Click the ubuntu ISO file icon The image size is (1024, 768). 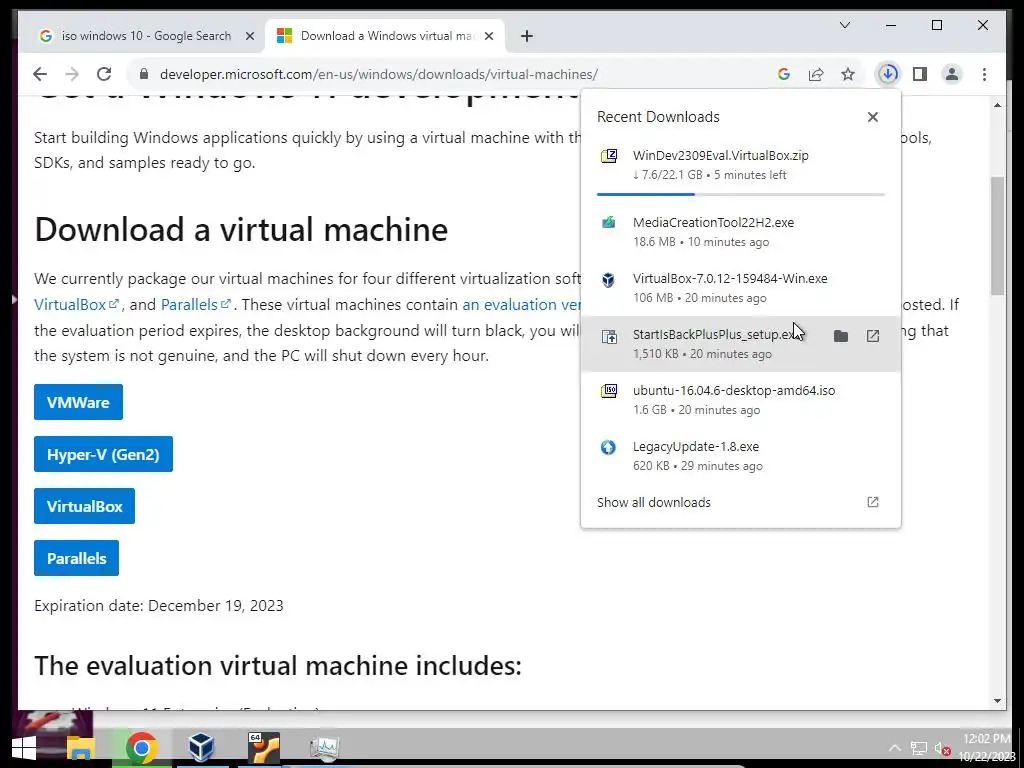point(609,391)
